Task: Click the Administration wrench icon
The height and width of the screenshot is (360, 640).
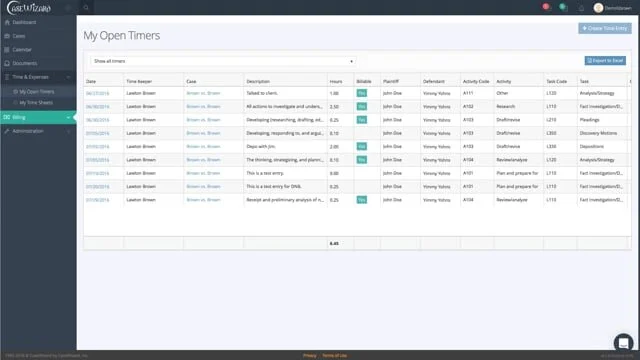Action: point(7,131)
